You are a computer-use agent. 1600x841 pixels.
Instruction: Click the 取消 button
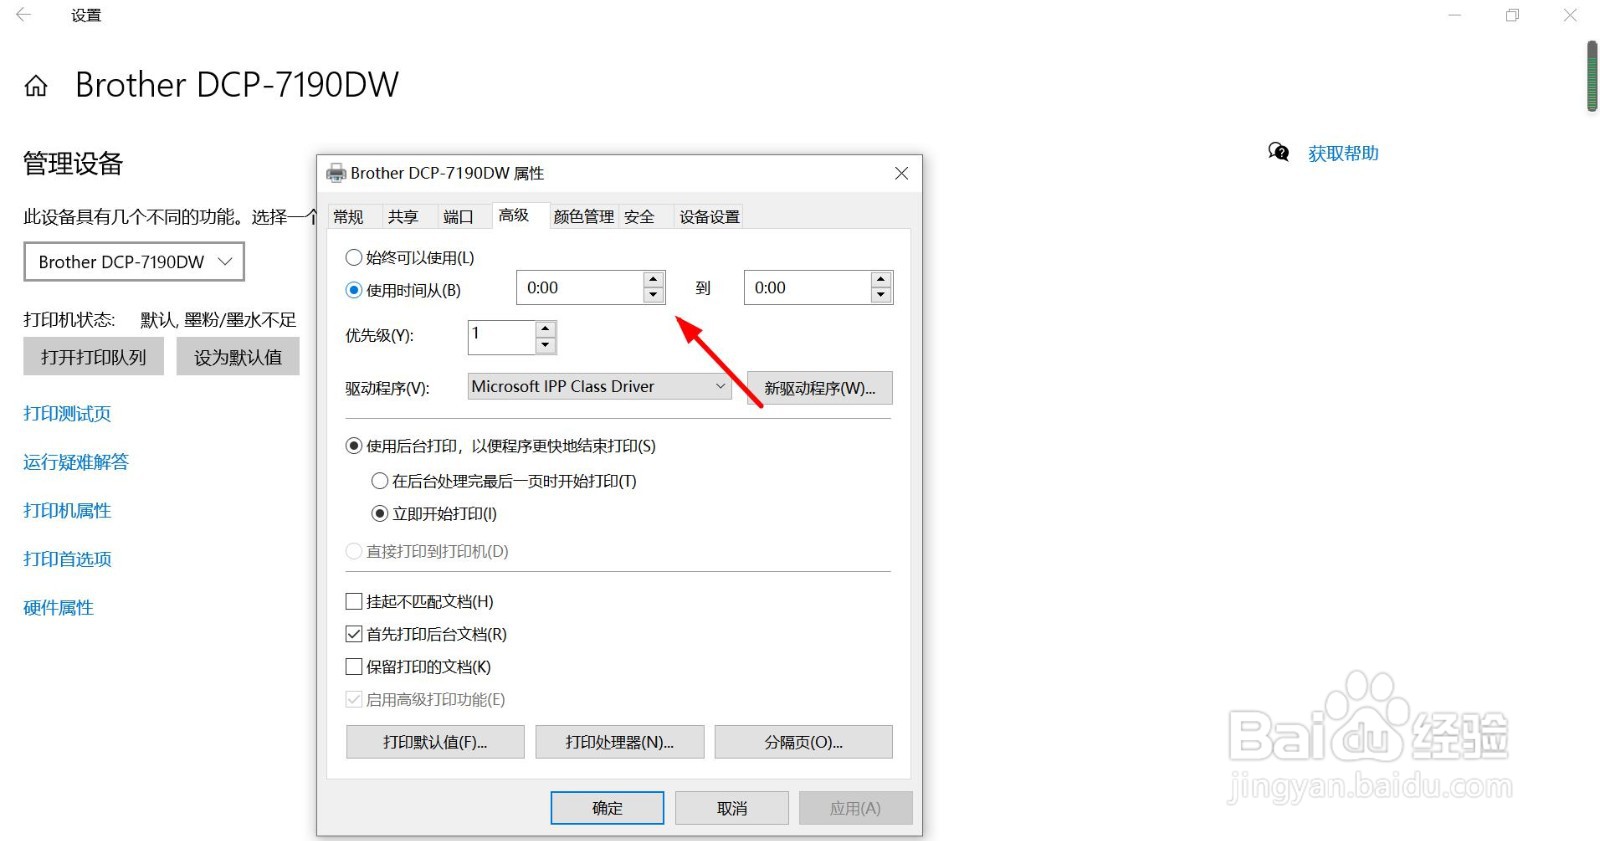tap(732, 808)
